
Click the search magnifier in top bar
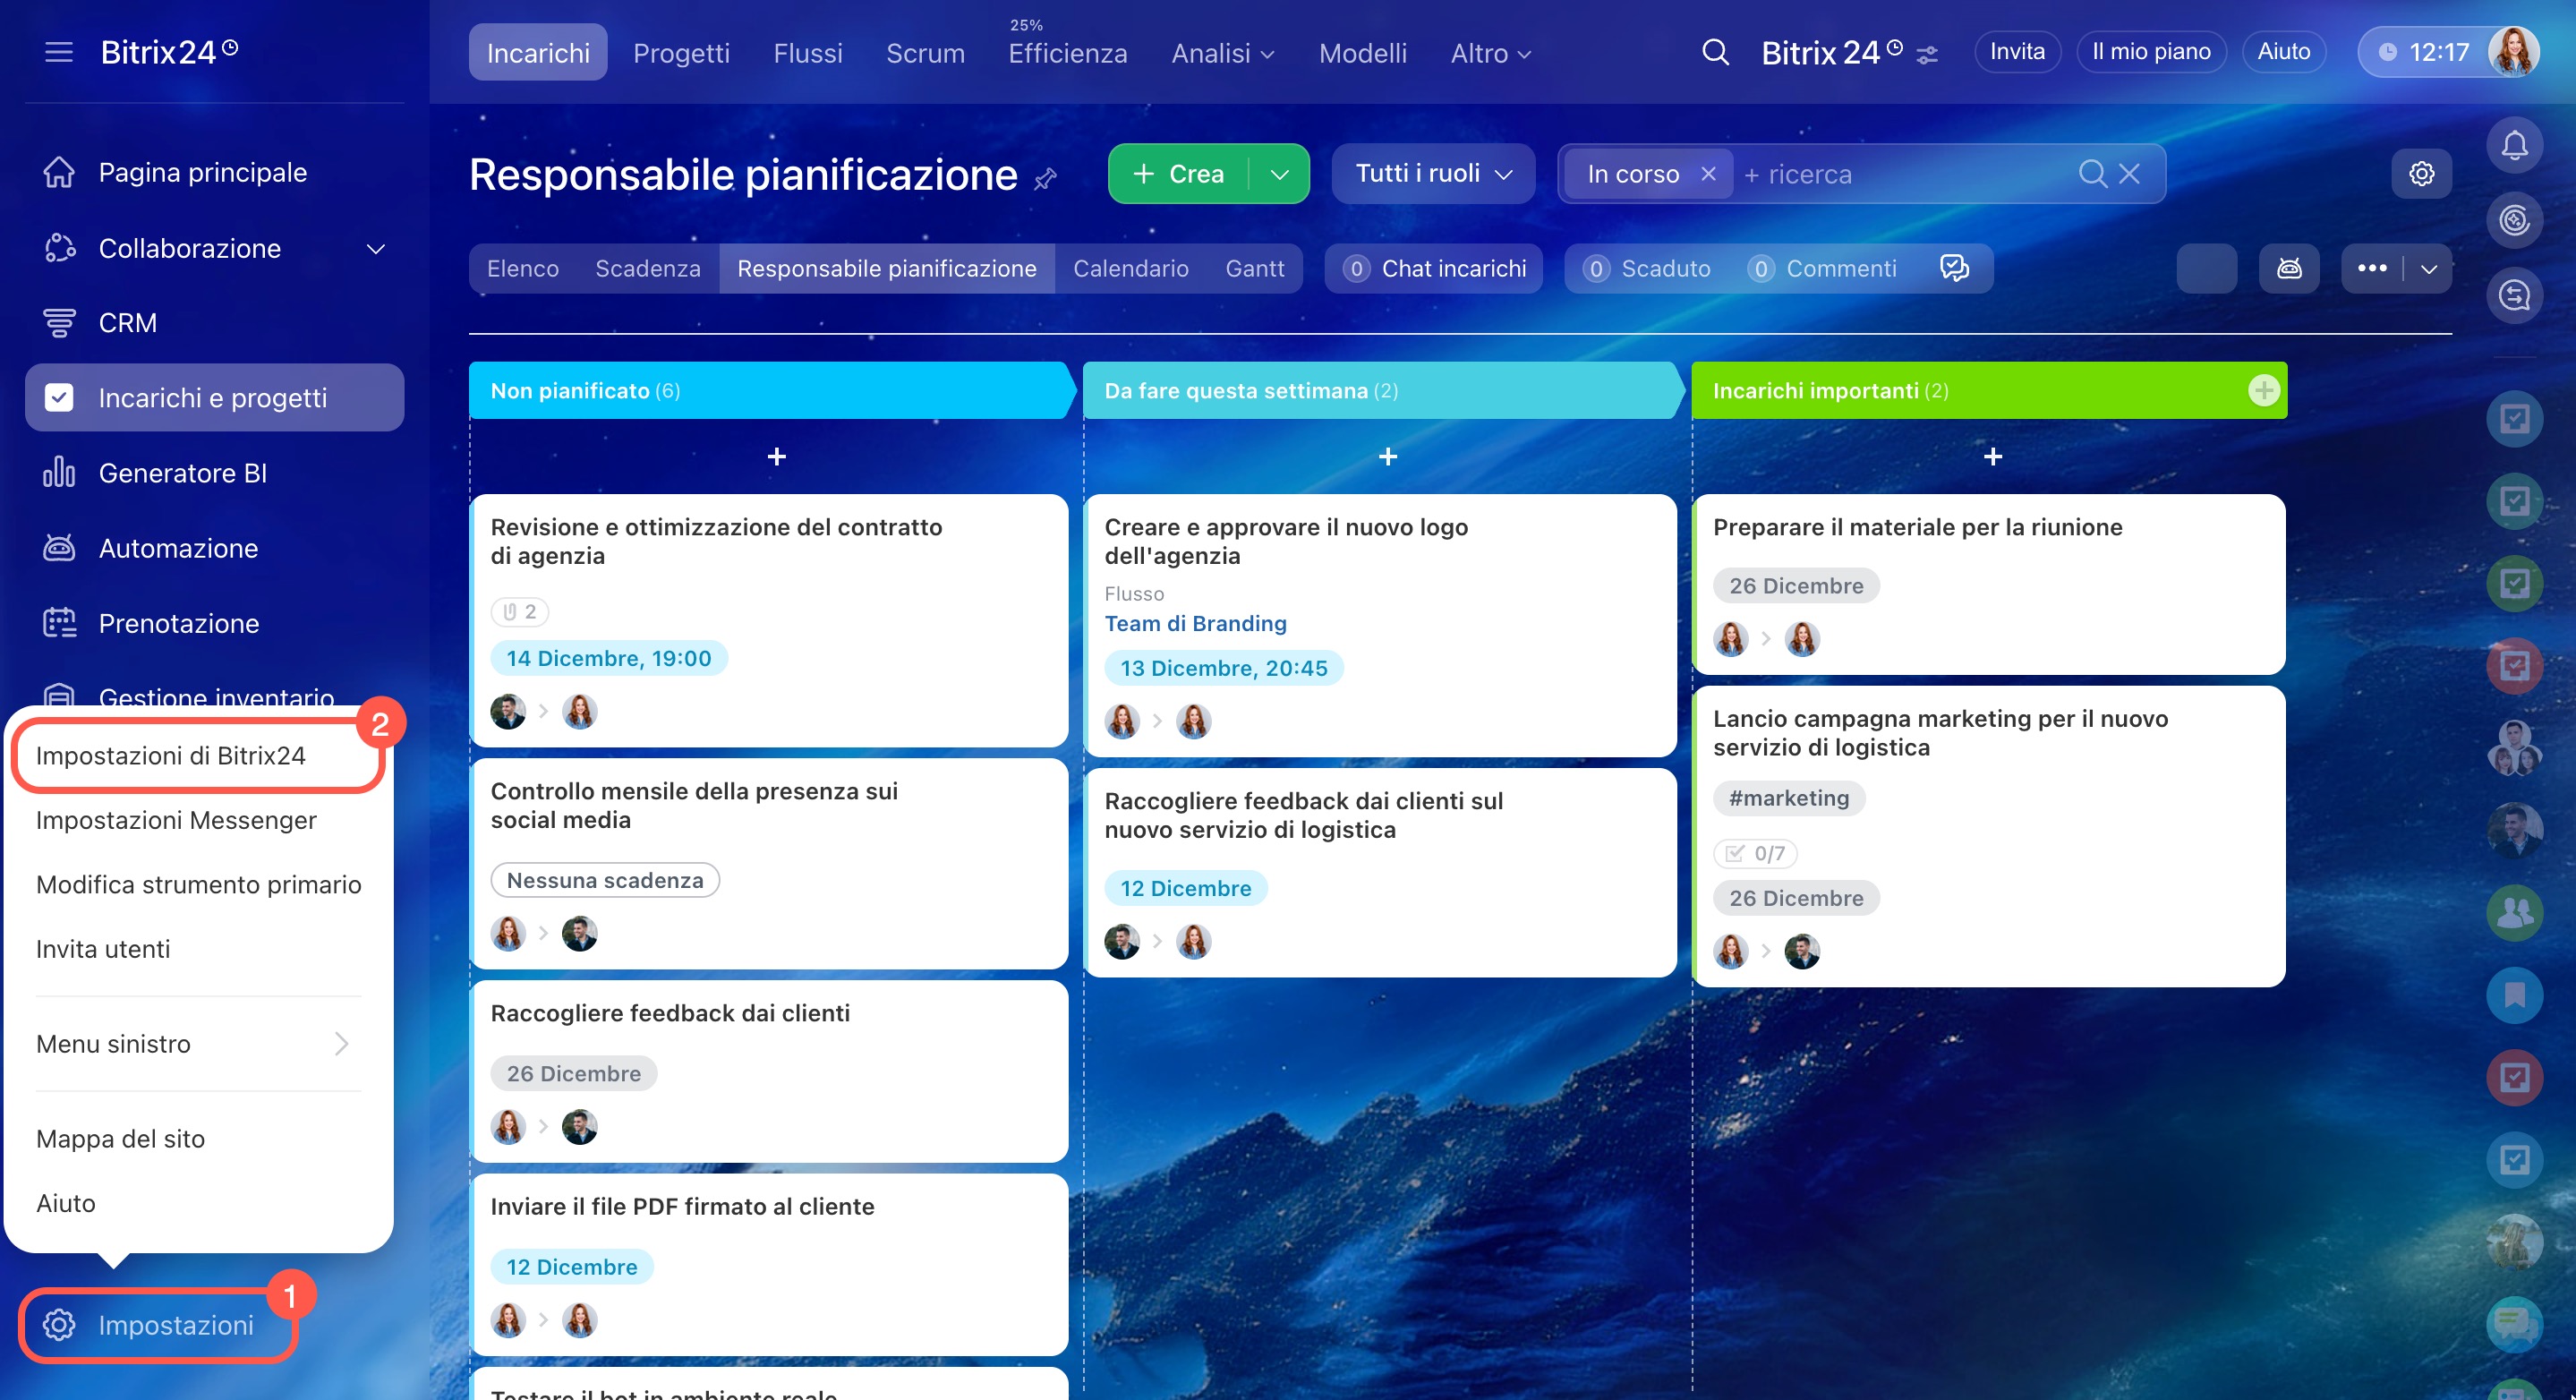click(x=1715, y=52)
